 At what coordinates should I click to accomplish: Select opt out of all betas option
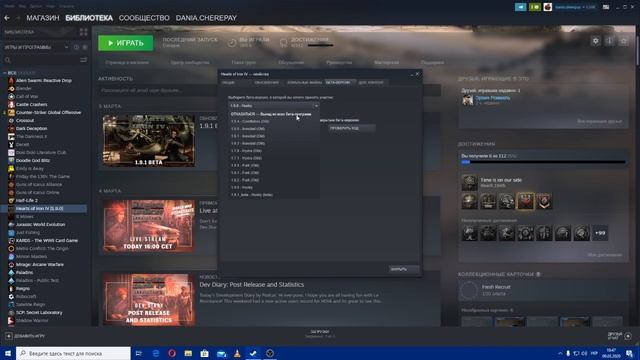[271, 114]
